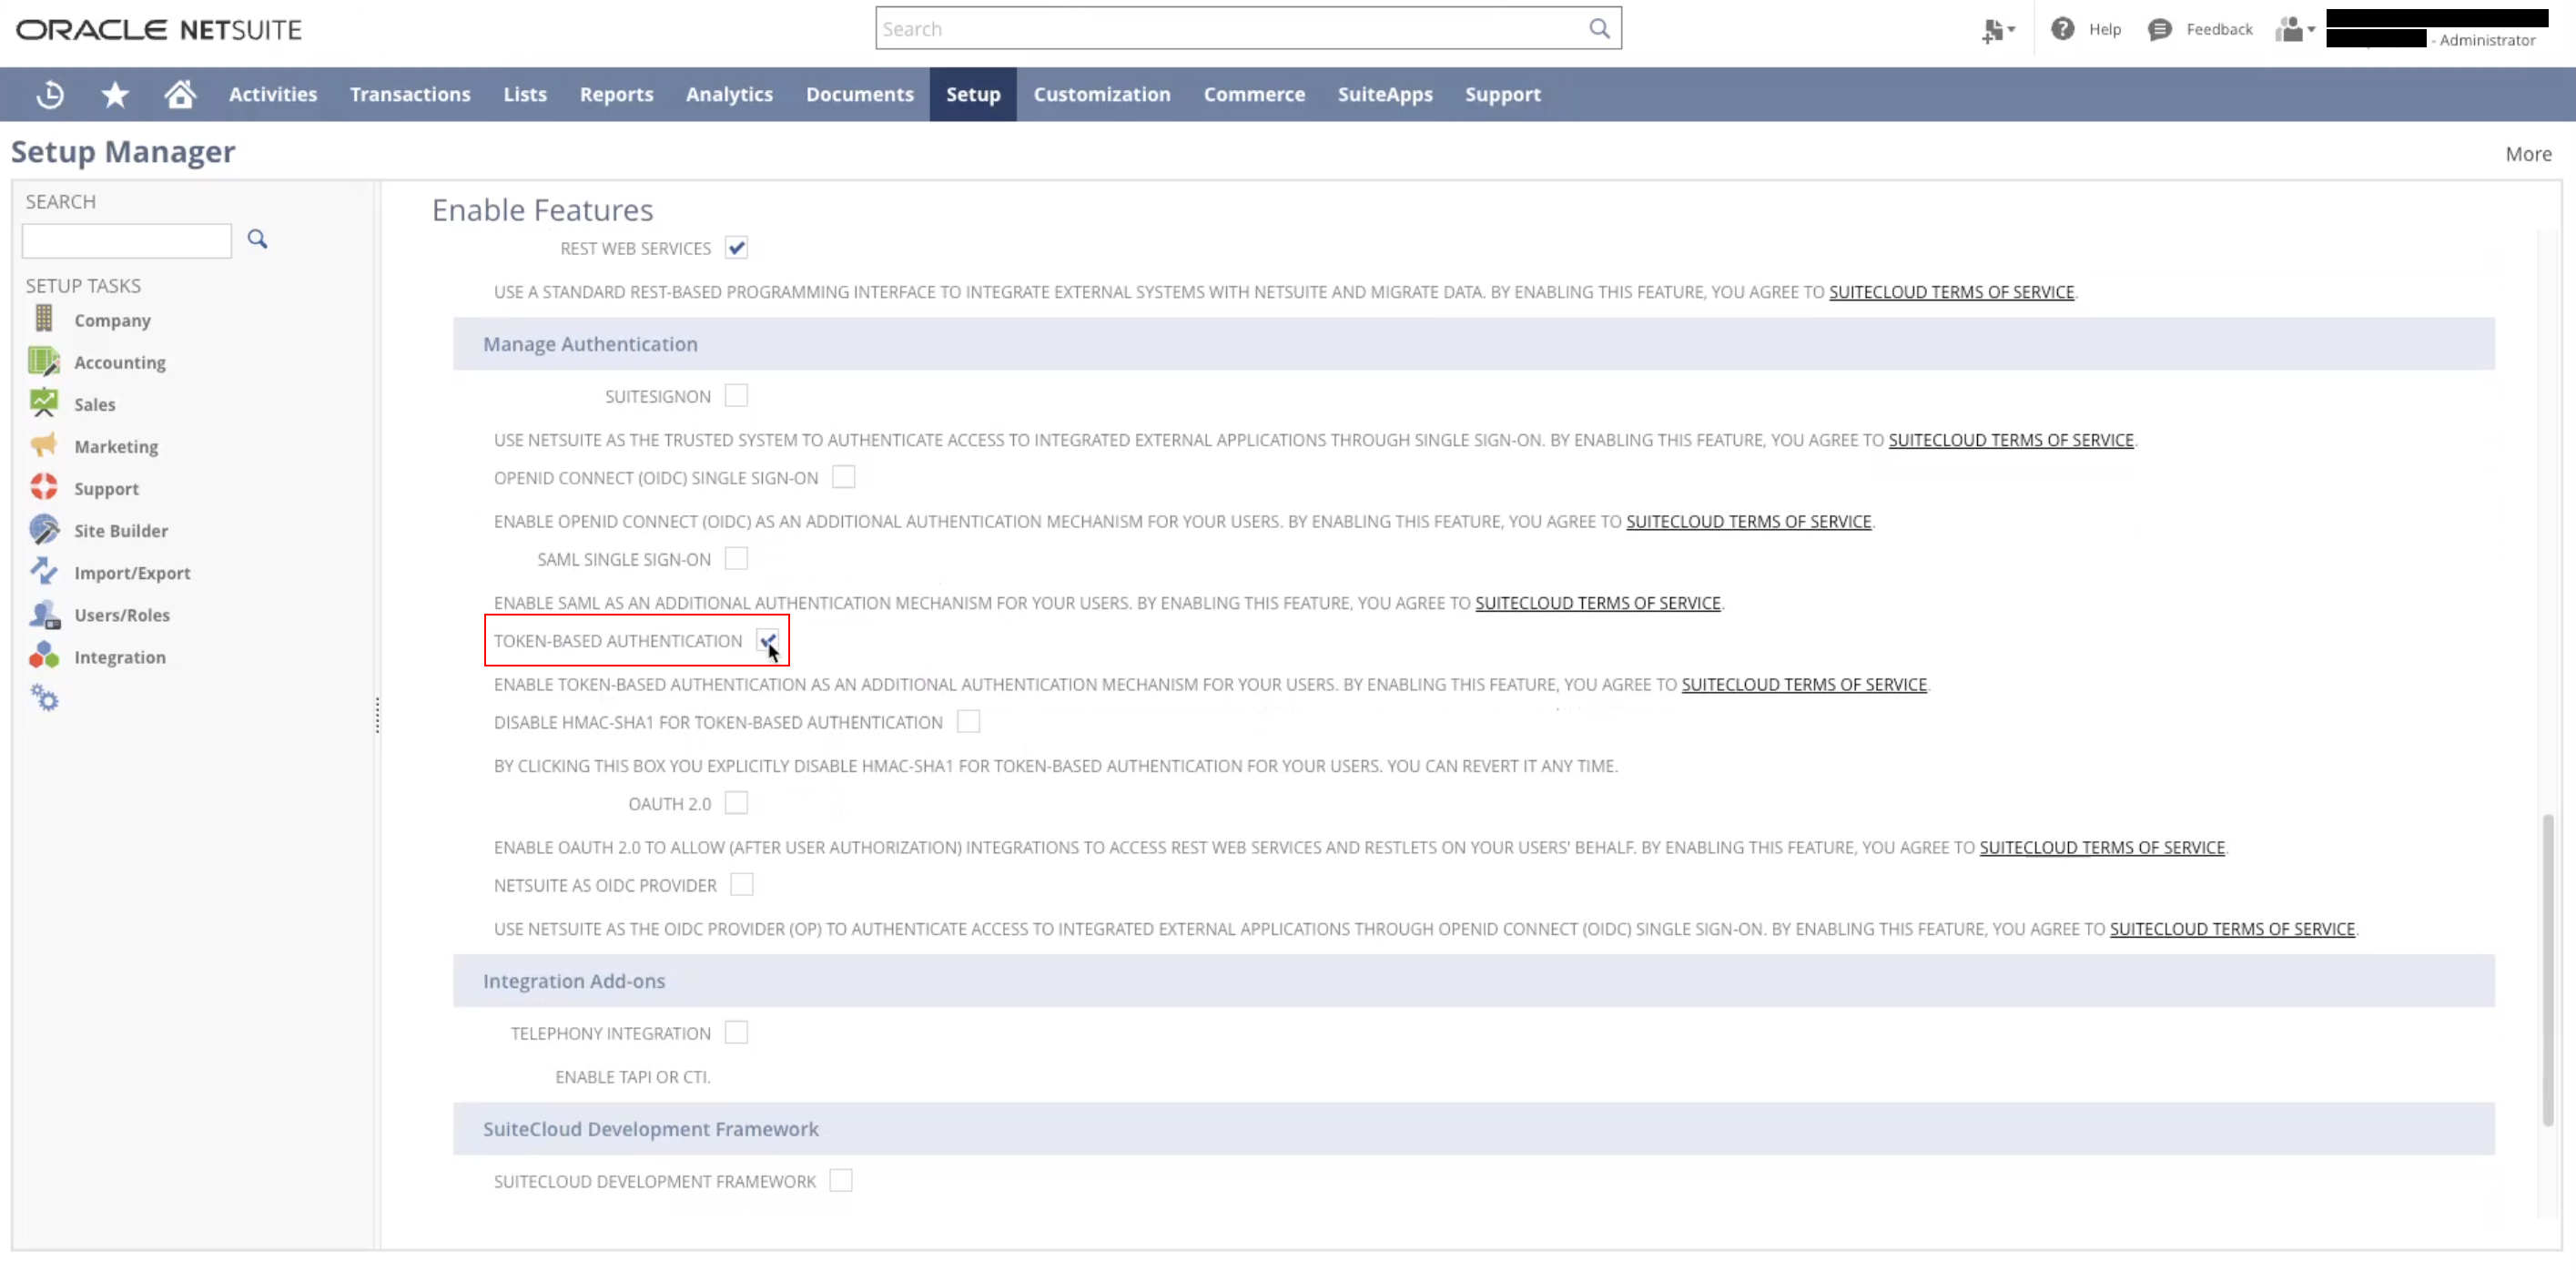Viewport: 2576px width, 1282px height.
Task: Uncheck REST Web Services checkbox
Action: pos(736,248)
